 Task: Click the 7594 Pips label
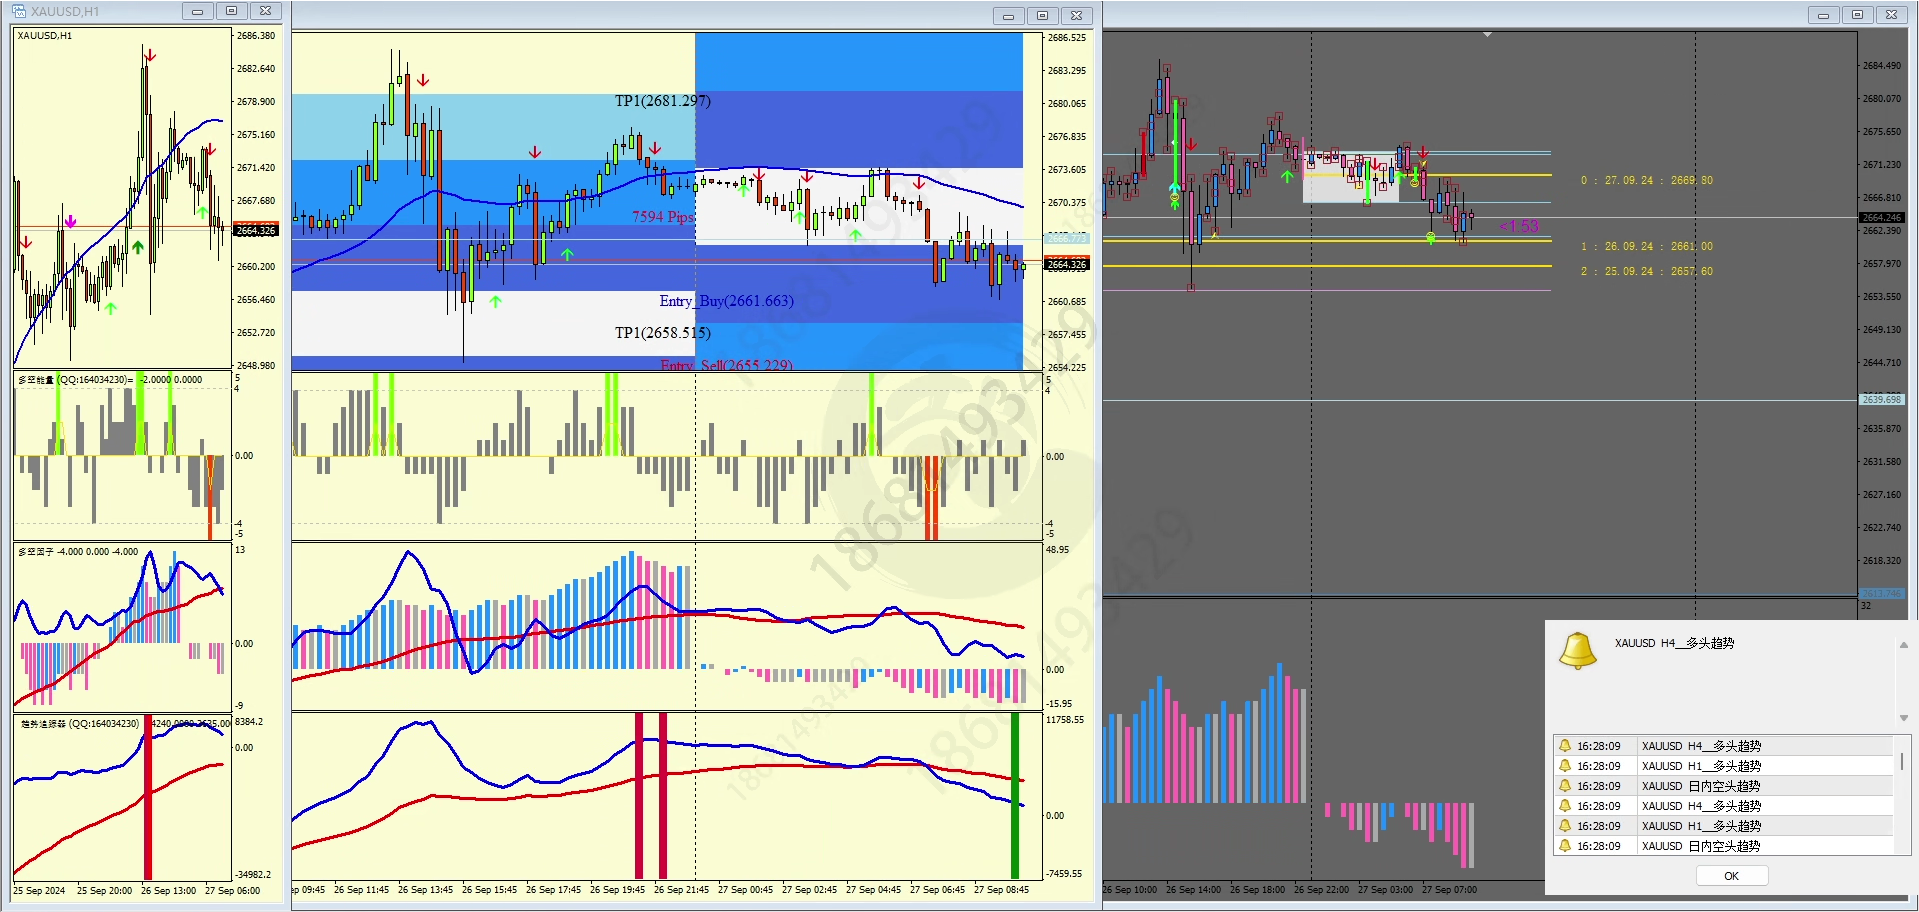[x=663, y=216]
